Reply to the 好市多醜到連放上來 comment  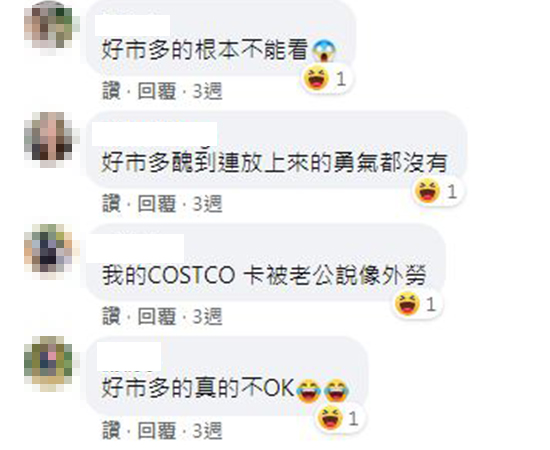(156, 204)
